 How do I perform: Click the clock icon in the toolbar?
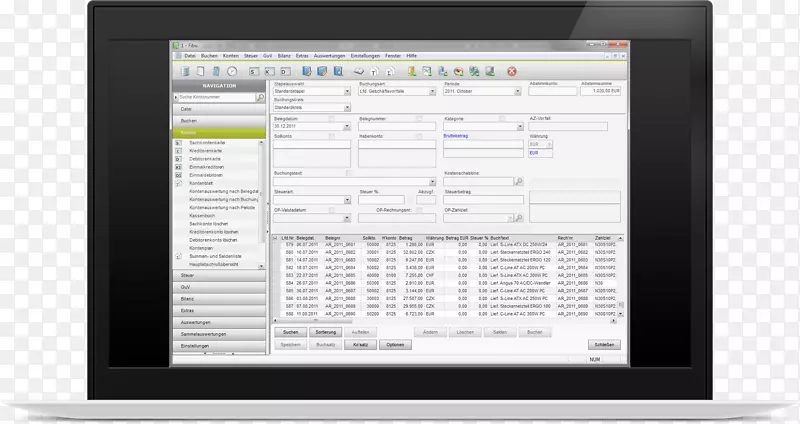click(232, 72)
